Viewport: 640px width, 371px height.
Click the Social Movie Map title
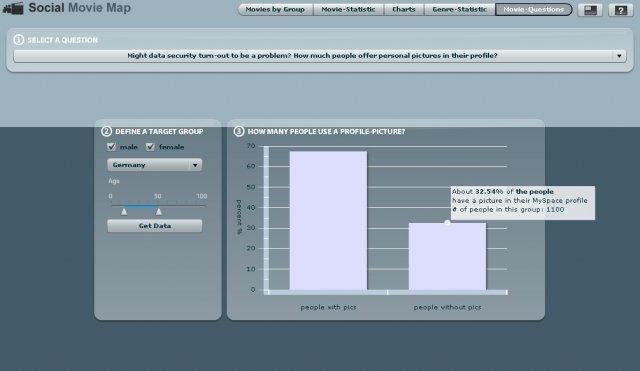click(80, 8)
